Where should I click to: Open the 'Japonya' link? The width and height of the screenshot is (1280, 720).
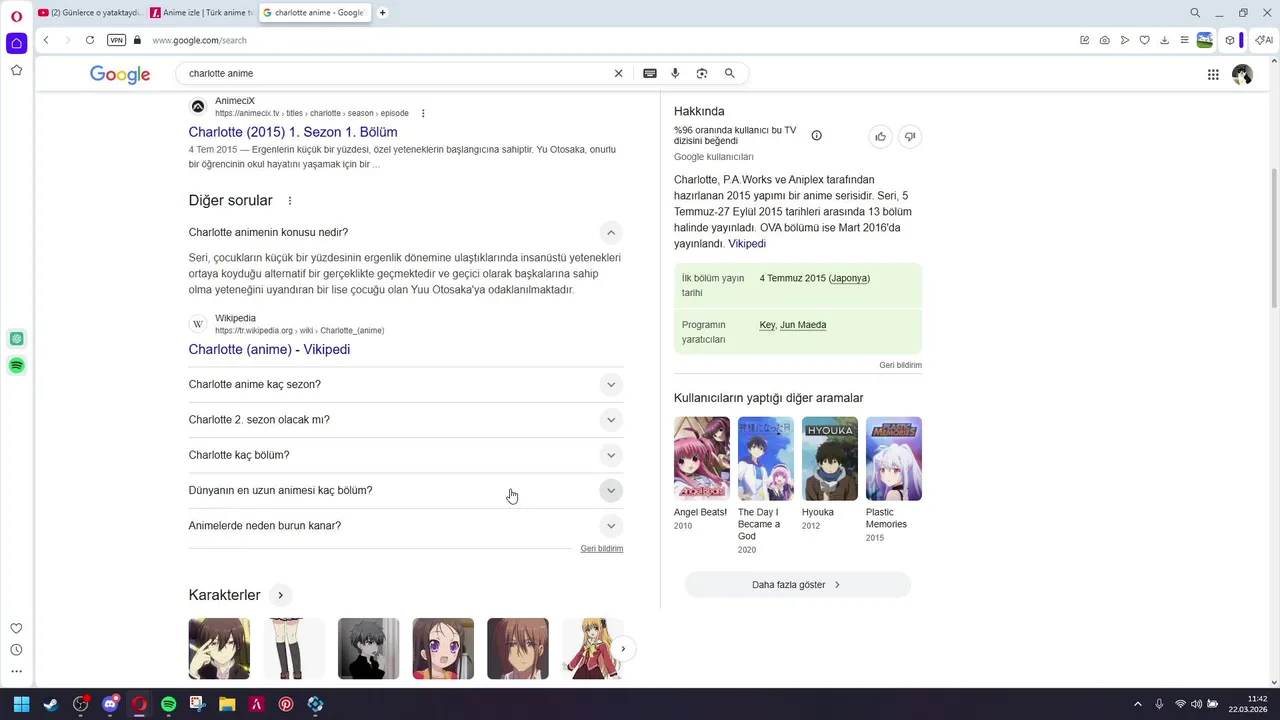coord(849,278)
